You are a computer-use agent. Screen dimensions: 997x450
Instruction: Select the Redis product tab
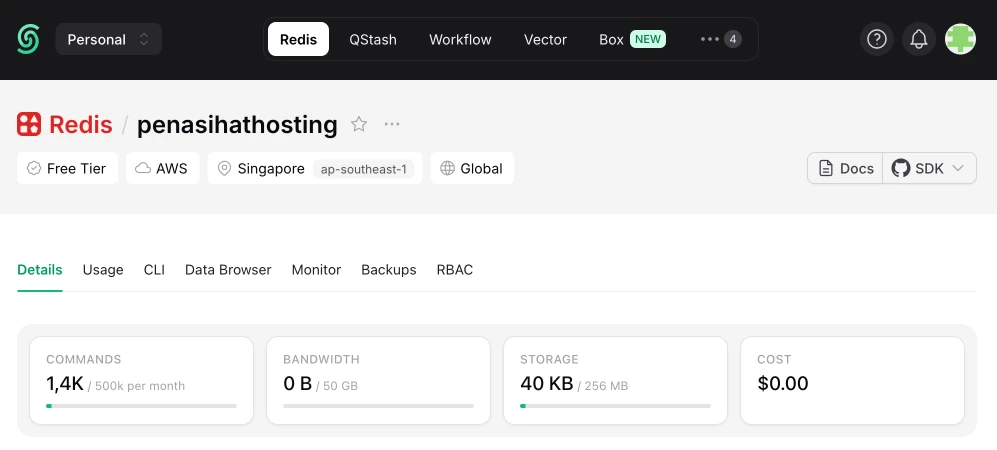pyautogui.click(x=298, y=39)
